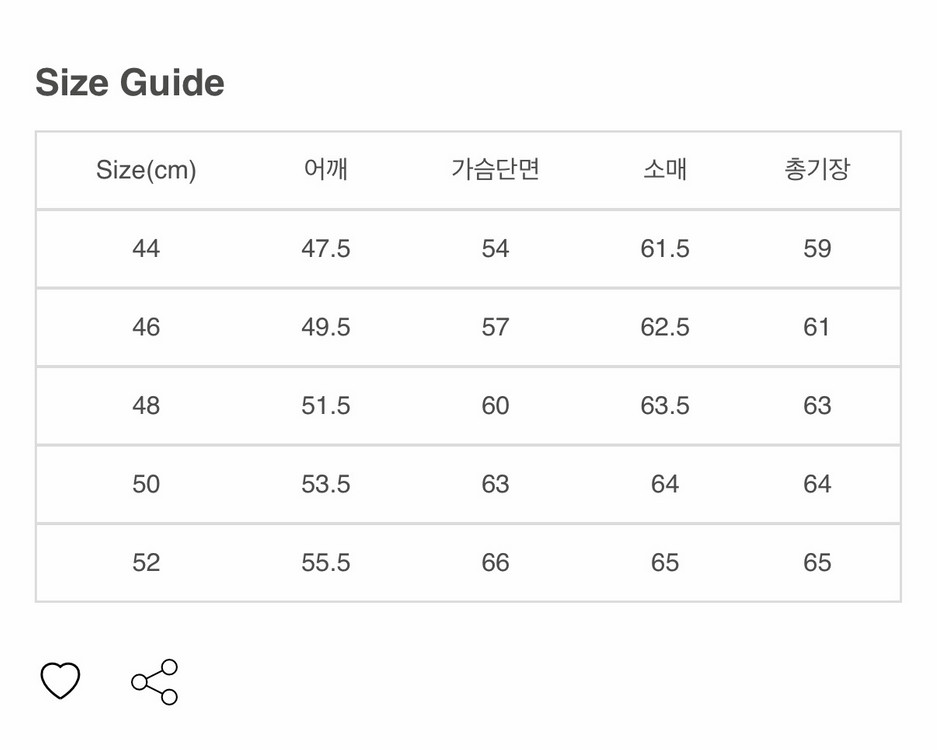This screenshot has height=750, width=937.
Task: Click the Size(cm) column header
Action: click(146, 170)
